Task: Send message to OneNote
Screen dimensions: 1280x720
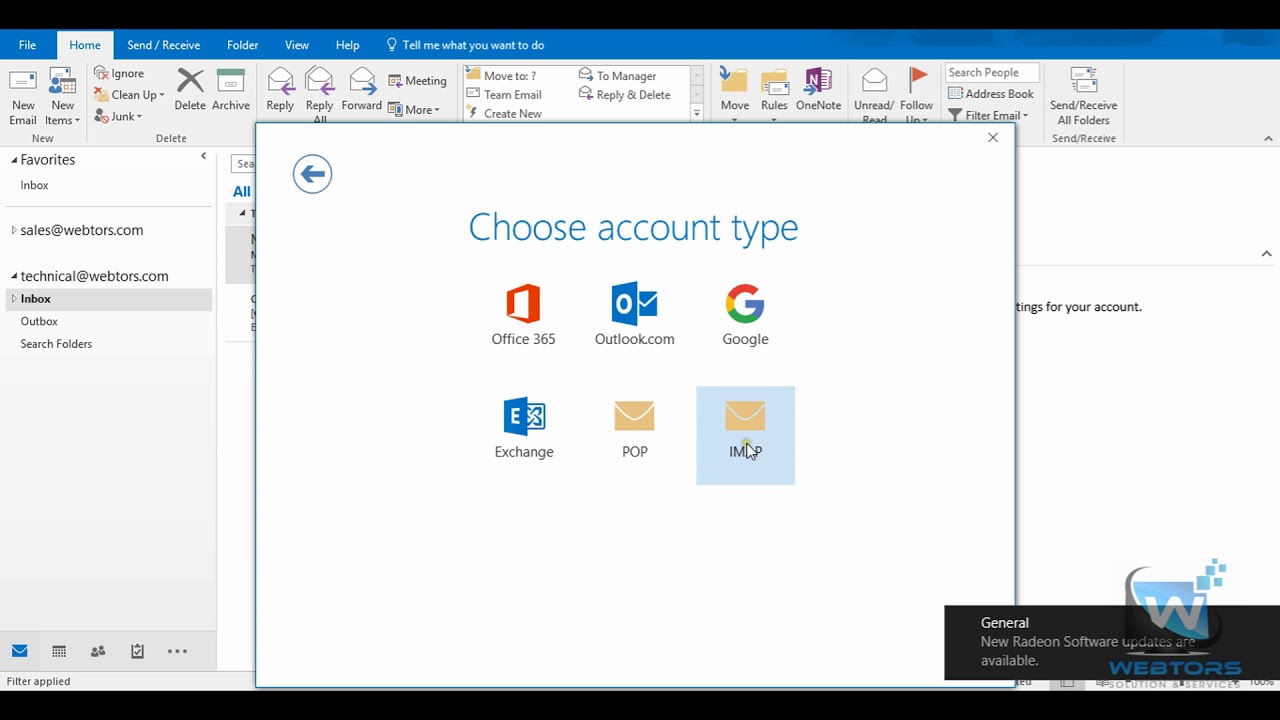Action: [x=818, y=90]
